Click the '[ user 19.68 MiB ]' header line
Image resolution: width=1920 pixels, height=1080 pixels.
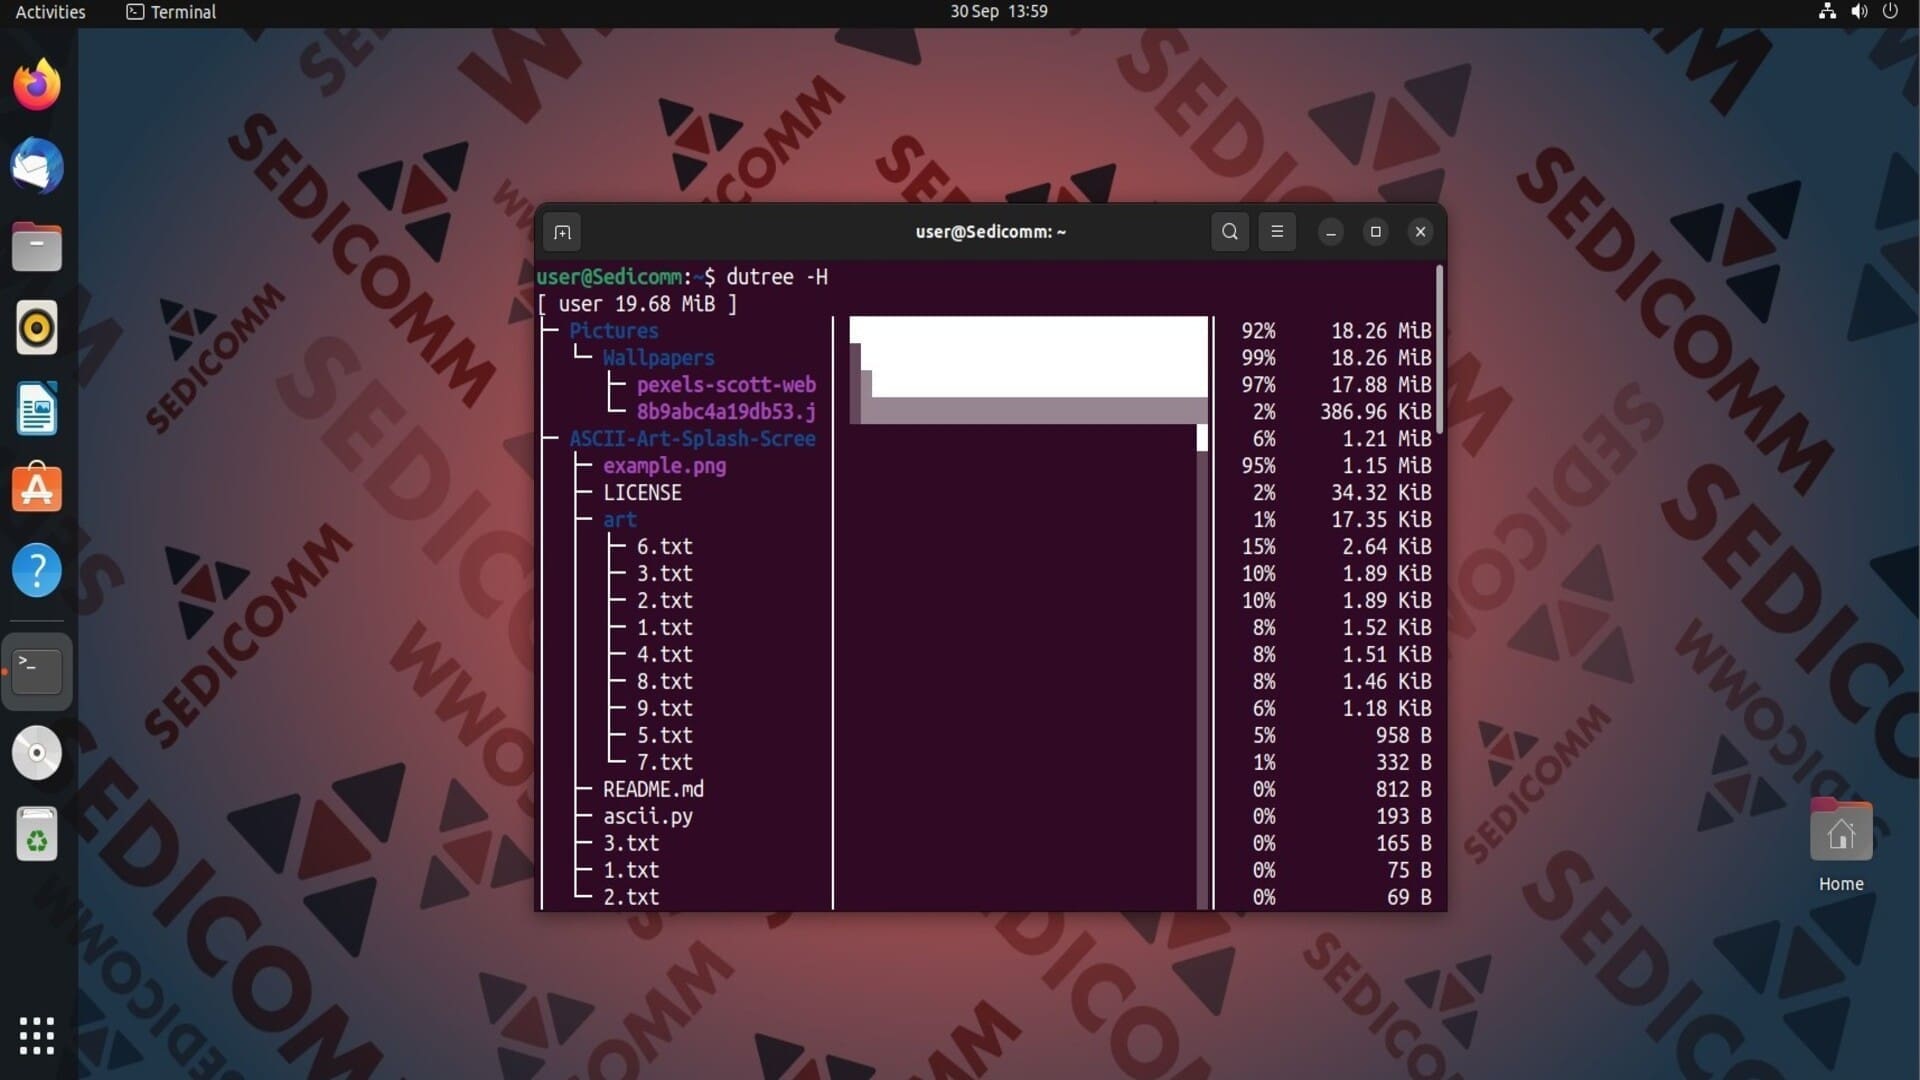coord(637,304)
